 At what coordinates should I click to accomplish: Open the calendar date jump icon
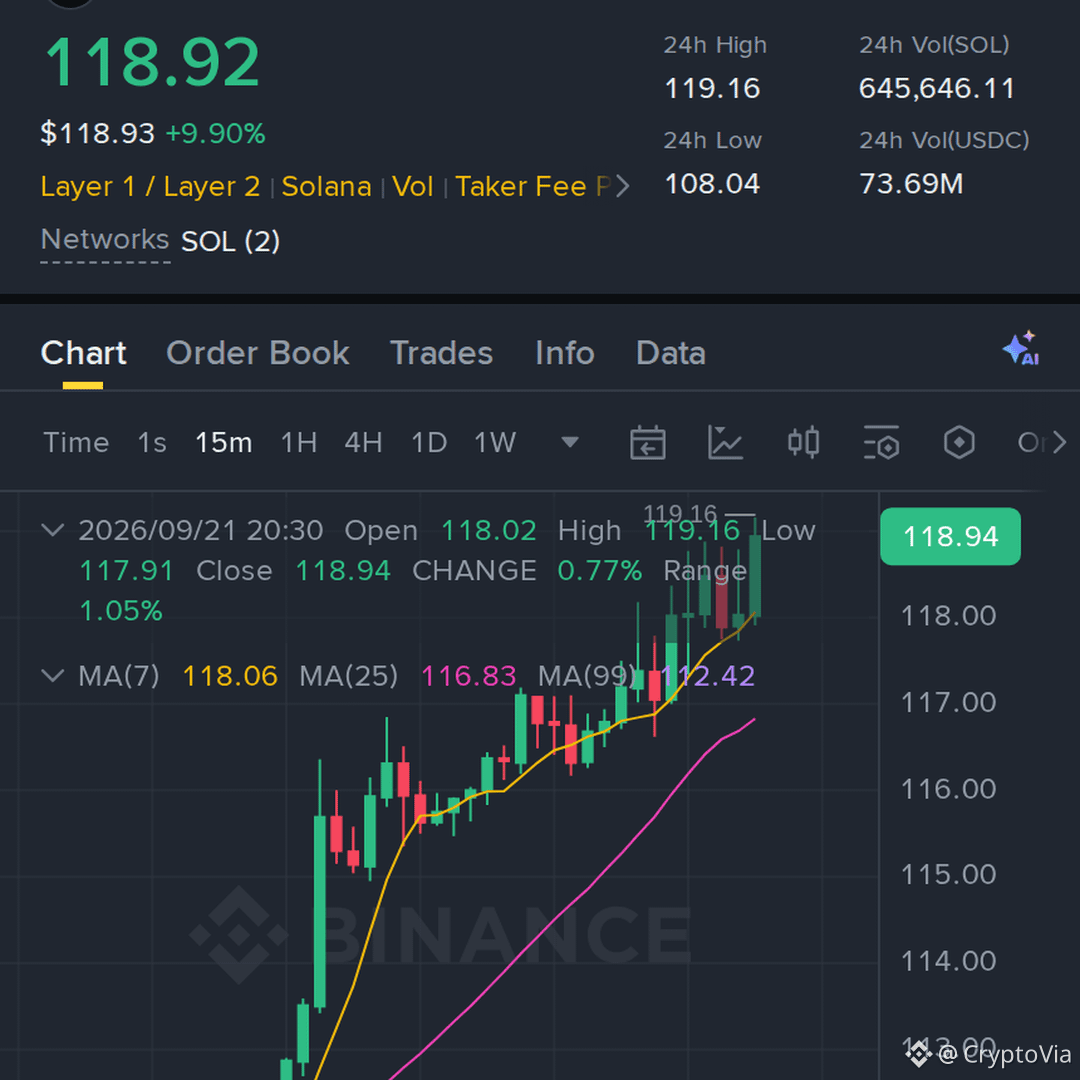pyautogui.click(x=647, y=442)
